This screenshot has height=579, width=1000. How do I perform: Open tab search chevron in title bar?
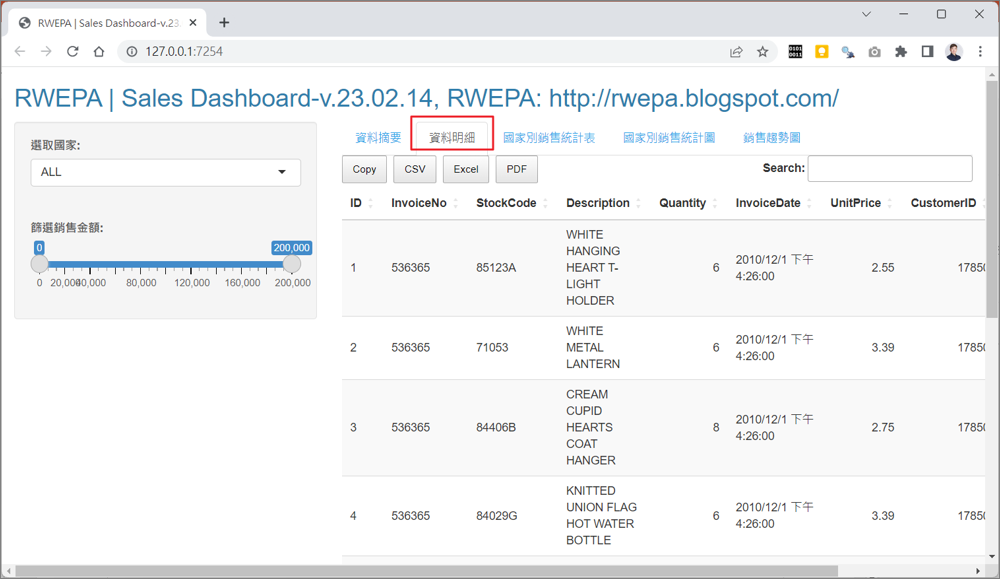tap(866, 14)
